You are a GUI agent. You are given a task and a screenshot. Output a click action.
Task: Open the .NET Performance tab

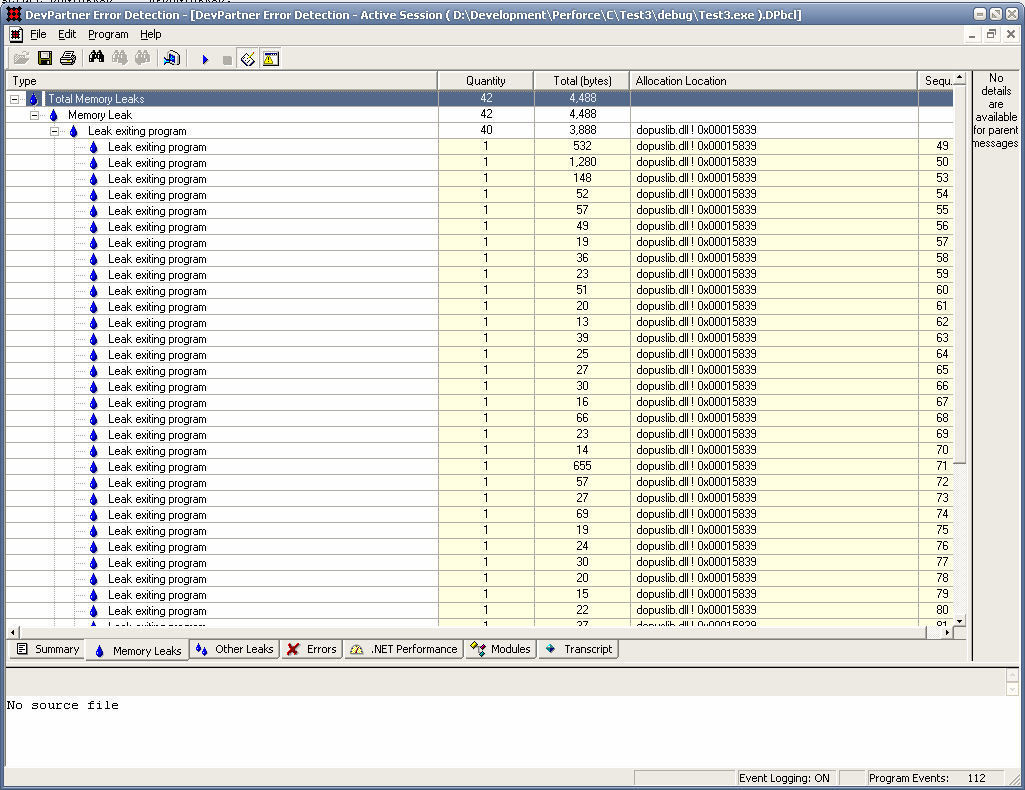pyautogui.click(x=404, y=649)
